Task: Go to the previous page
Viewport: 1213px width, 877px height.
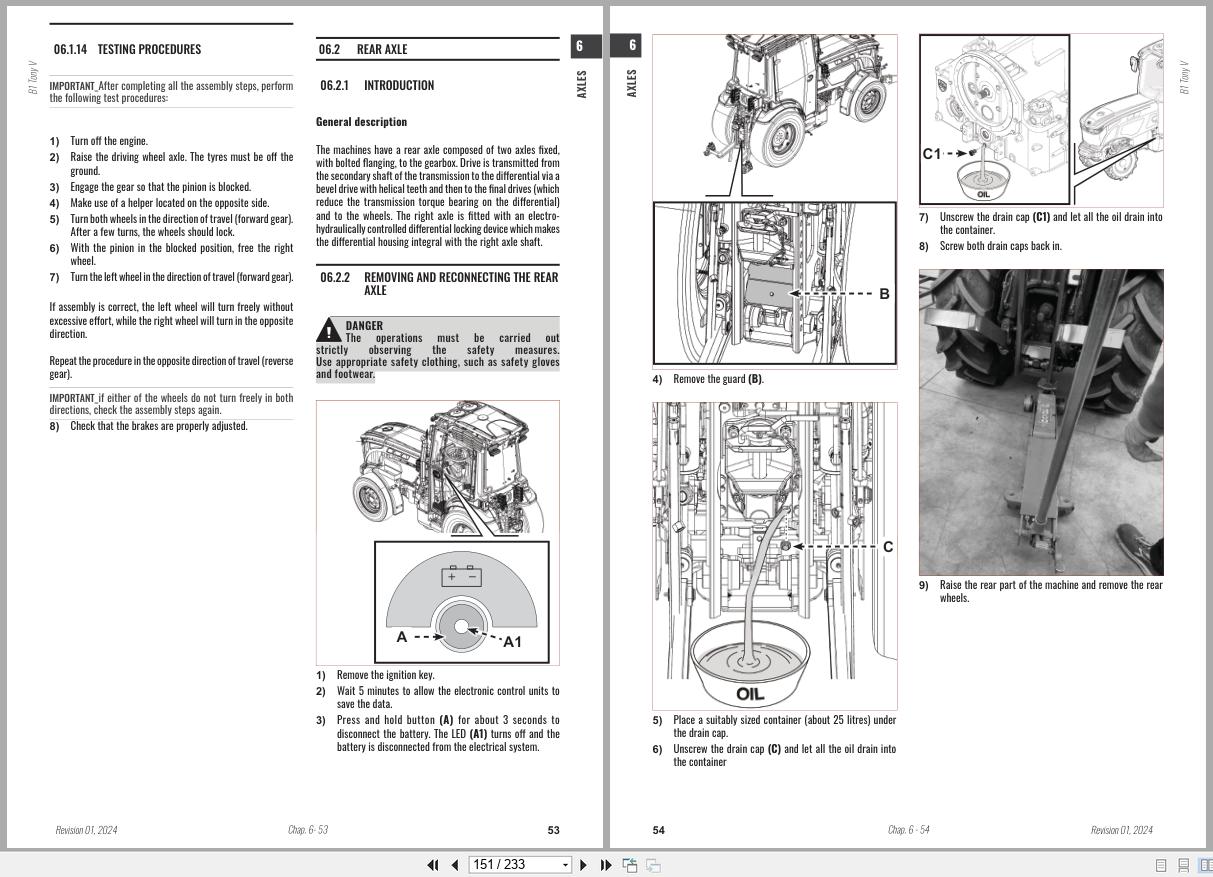Action: [455, 864]
